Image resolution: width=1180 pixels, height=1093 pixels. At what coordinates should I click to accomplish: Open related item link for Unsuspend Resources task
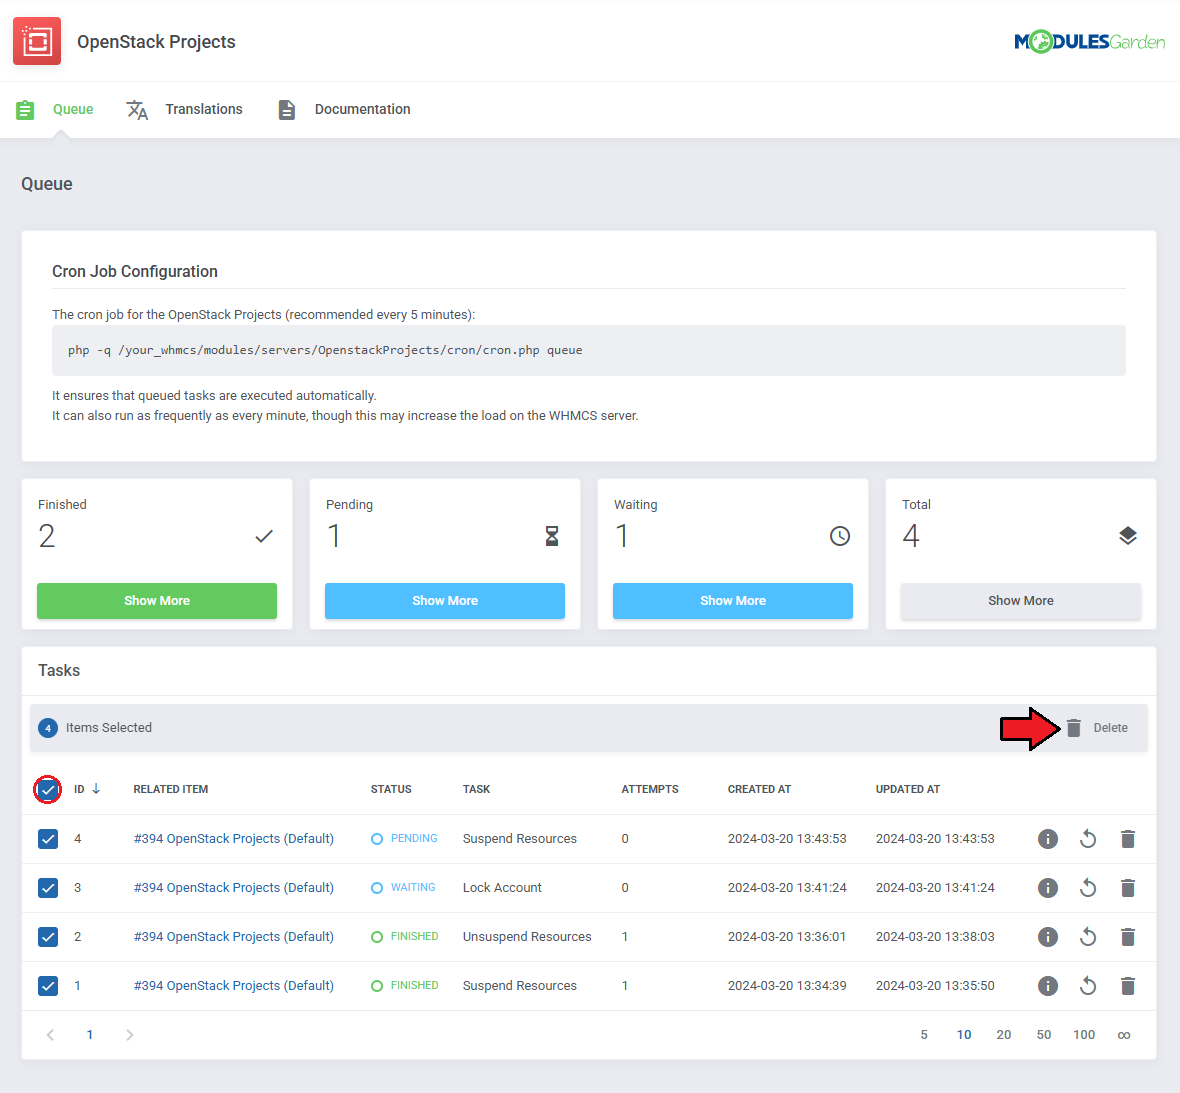[x=234, y=936]
